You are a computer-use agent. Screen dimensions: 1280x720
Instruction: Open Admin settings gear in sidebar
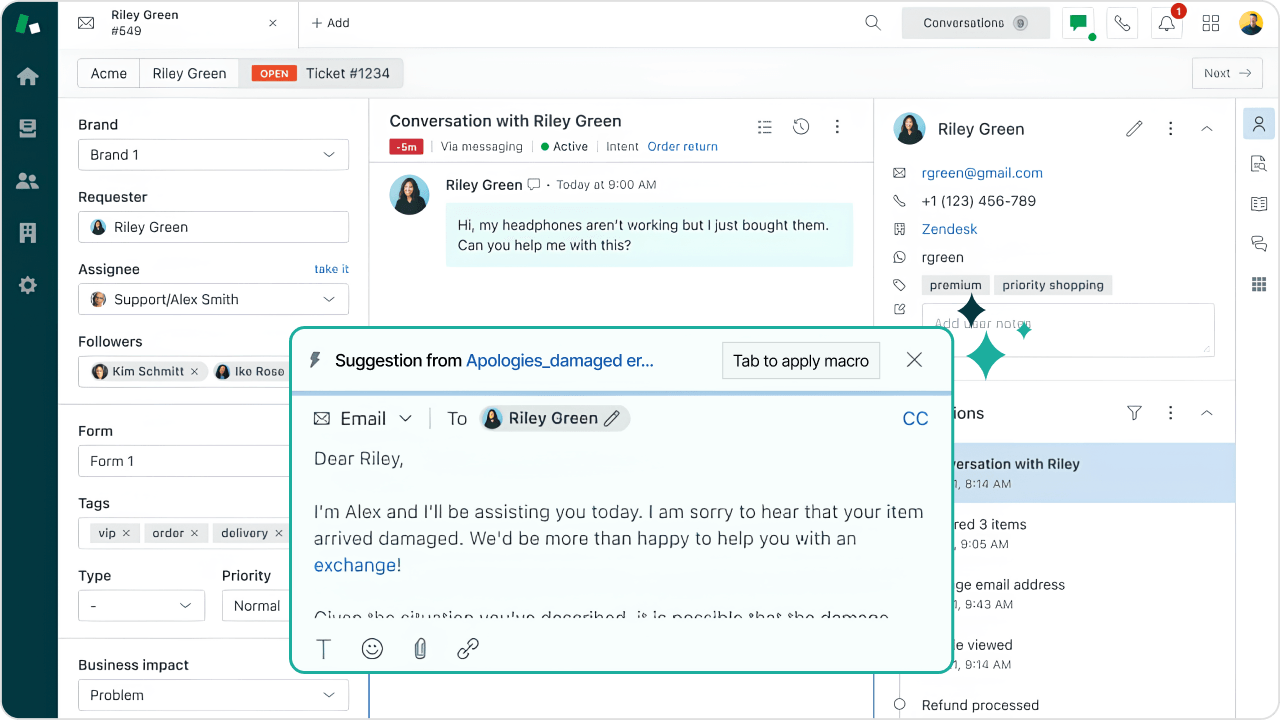28,285
